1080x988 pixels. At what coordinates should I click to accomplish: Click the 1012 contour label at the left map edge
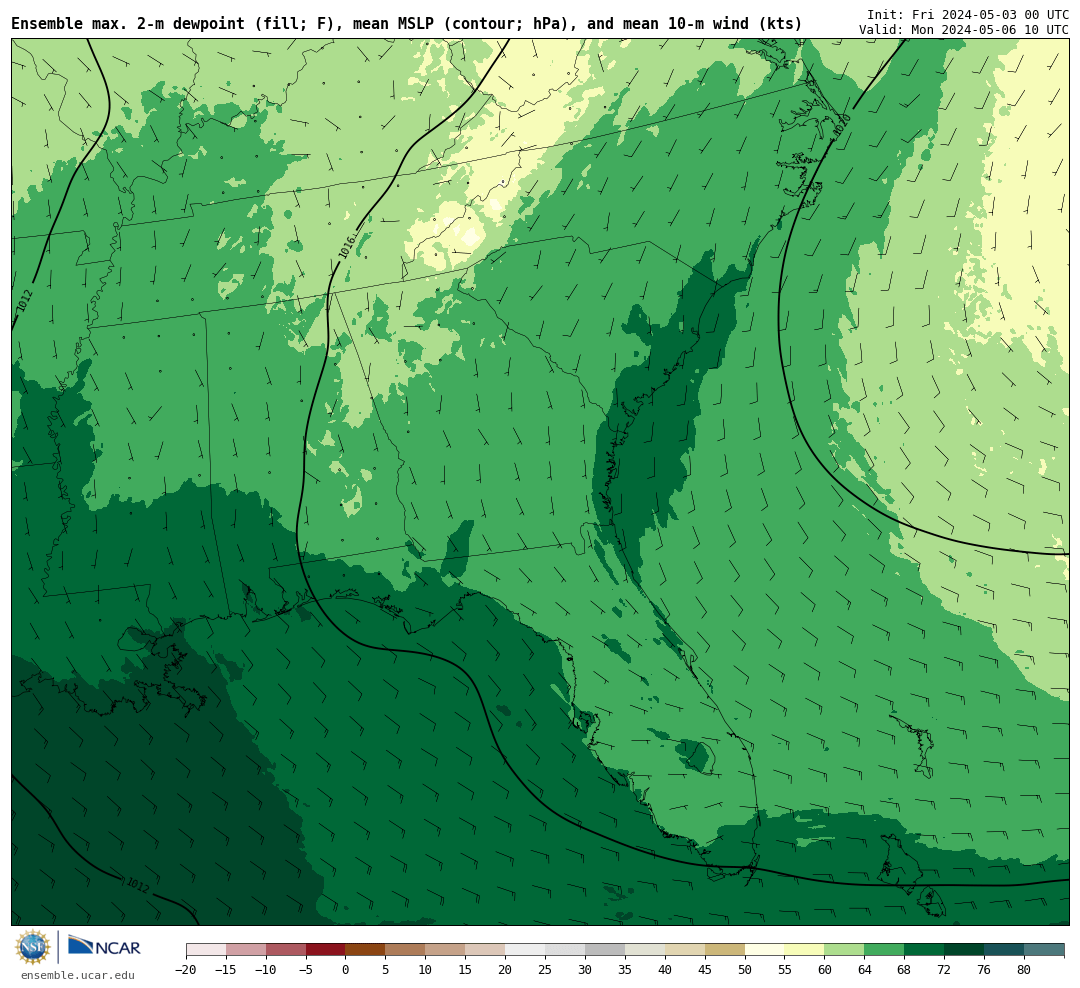pos(25,301)
